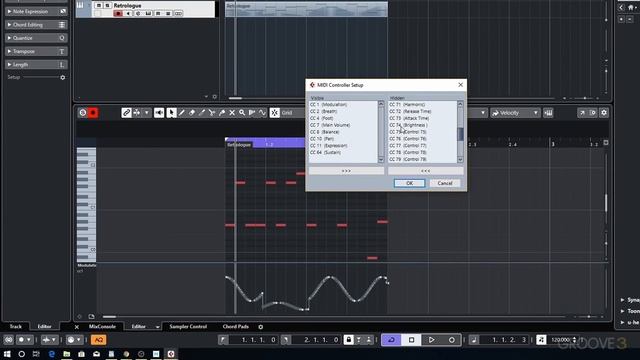Solo the Retrologue track

click(x=107, y=5)
